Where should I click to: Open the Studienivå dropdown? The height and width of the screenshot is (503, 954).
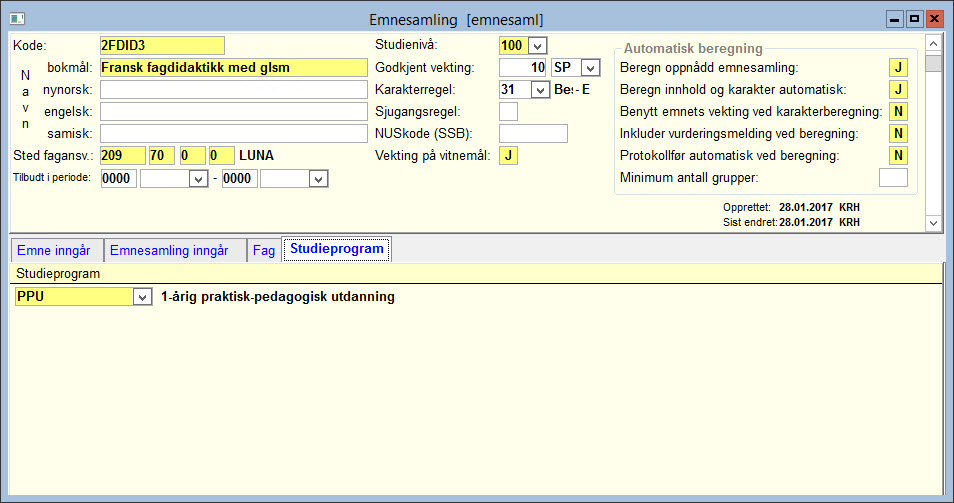click(537, 46)
